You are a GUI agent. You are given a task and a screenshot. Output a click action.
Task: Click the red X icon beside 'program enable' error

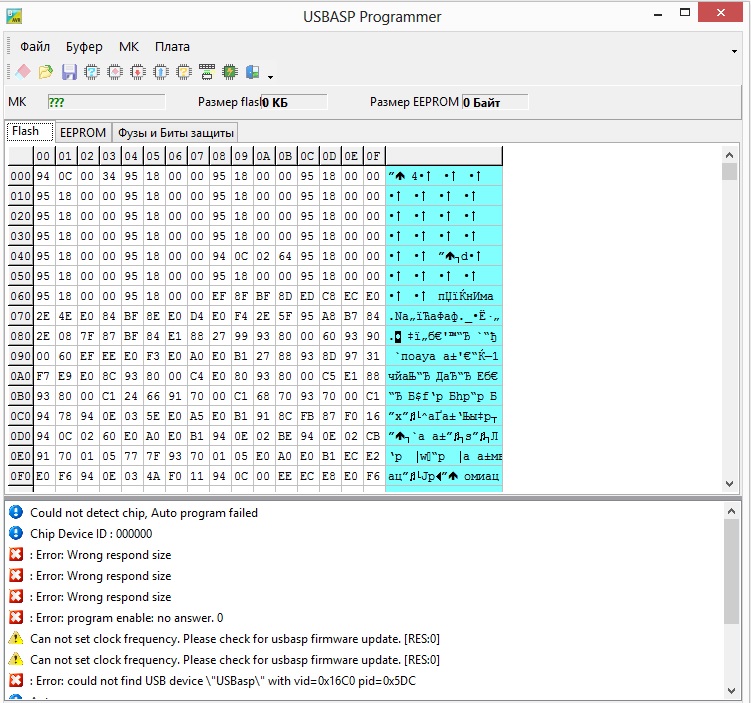click(x=16, y=617)
